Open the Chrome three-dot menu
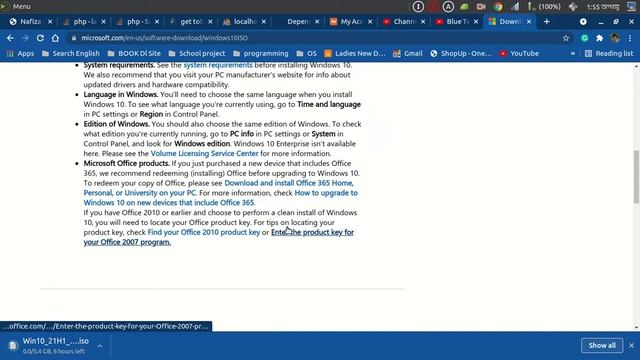 coord(630,38)
